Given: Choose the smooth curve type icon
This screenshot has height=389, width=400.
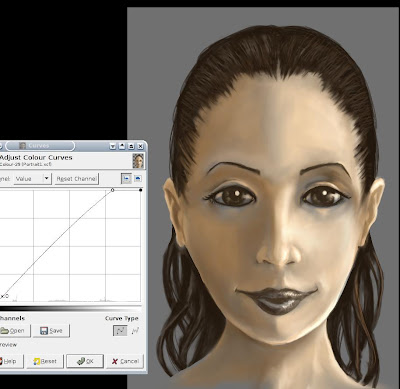Looking at the screenshot, I should point(120,331).
